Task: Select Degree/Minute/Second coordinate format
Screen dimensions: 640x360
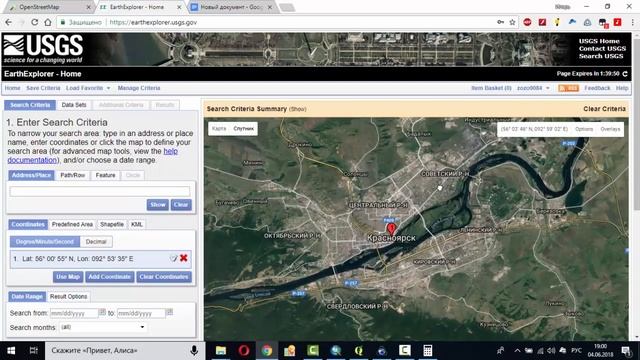Action: 45,242
